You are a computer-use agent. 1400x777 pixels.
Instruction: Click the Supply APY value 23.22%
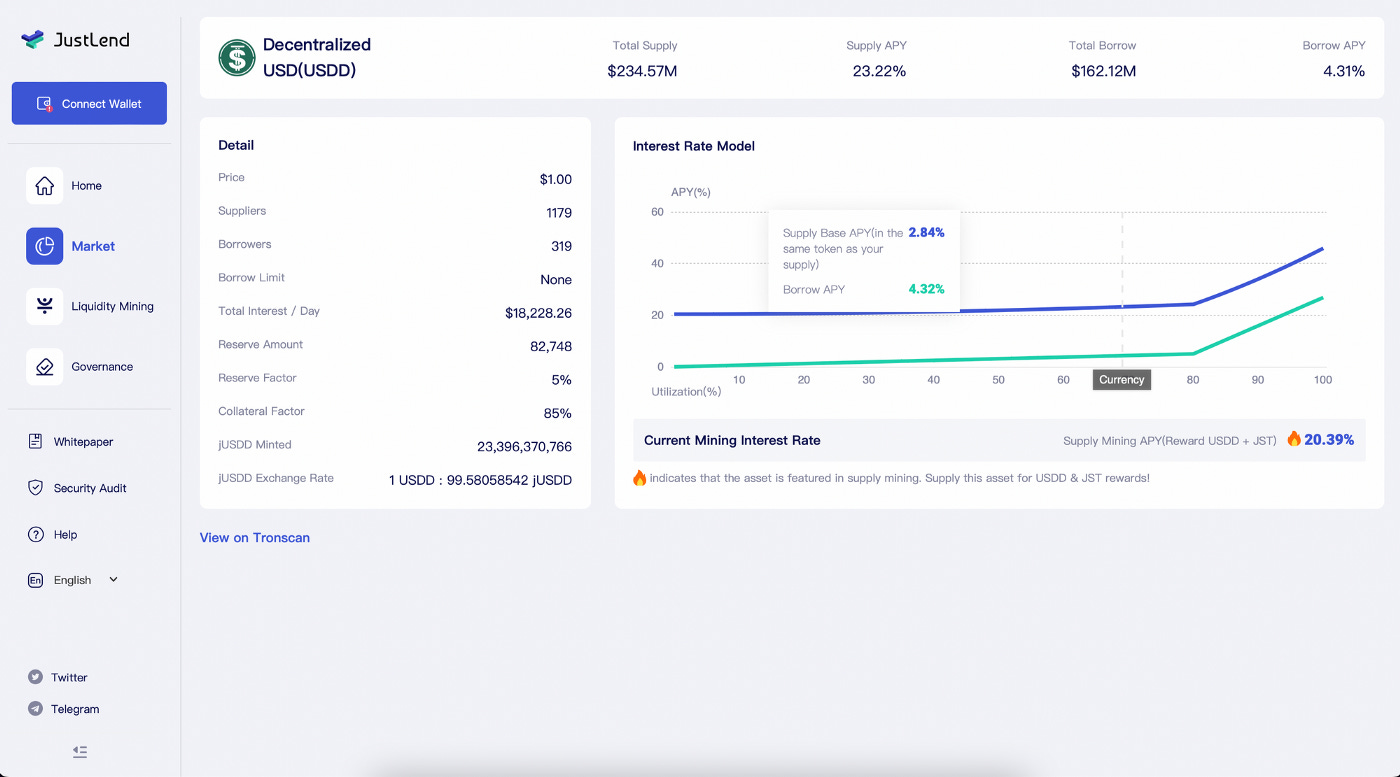[879, 71]
